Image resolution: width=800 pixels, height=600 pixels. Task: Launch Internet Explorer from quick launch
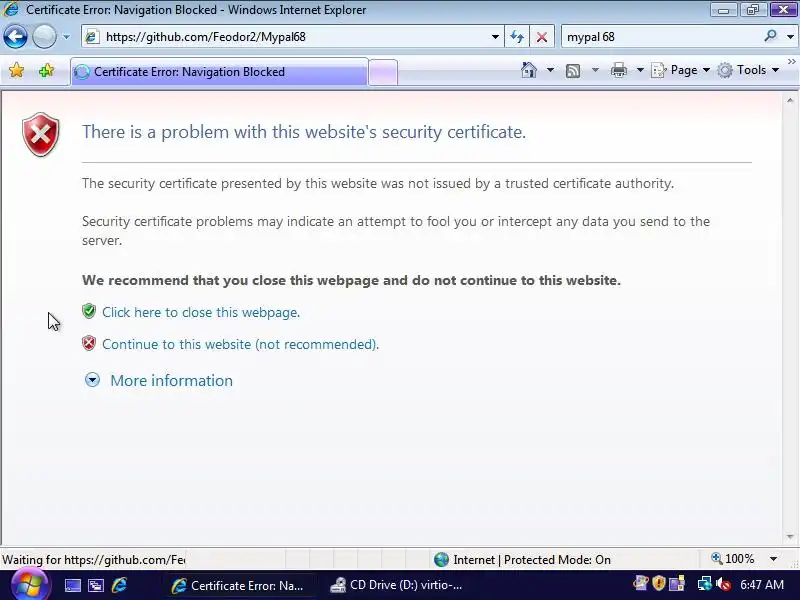coord(119,585)
